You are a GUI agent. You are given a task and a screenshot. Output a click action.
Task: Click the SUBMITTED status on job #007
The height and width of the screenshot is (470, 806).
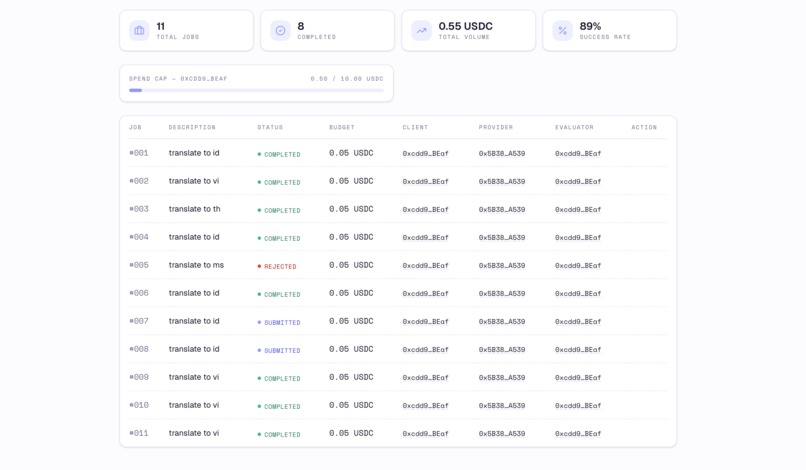(279, 322)
